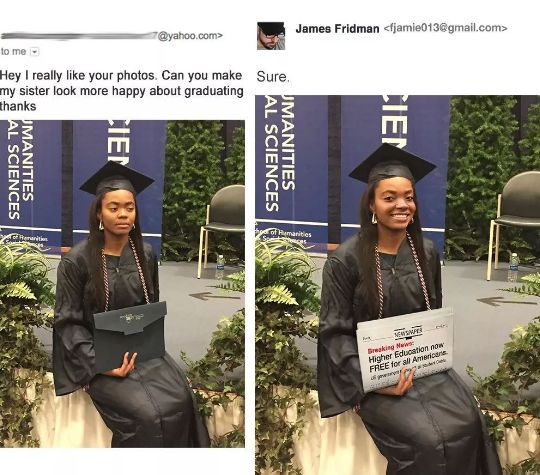This screenshot has width=540, height=475.
Task: Click the SCIENCES banner text in original photo
Action: tap(14, 182)
